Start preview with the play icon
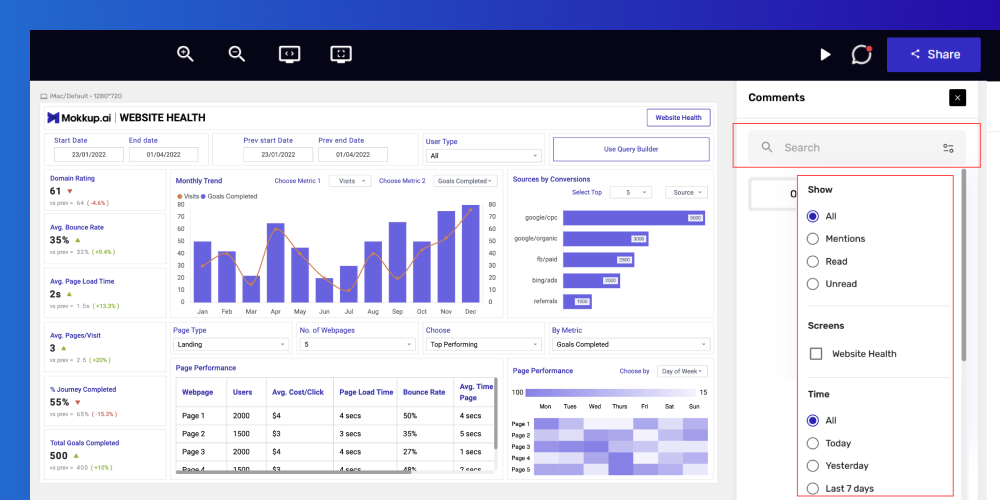 (825, 55)
